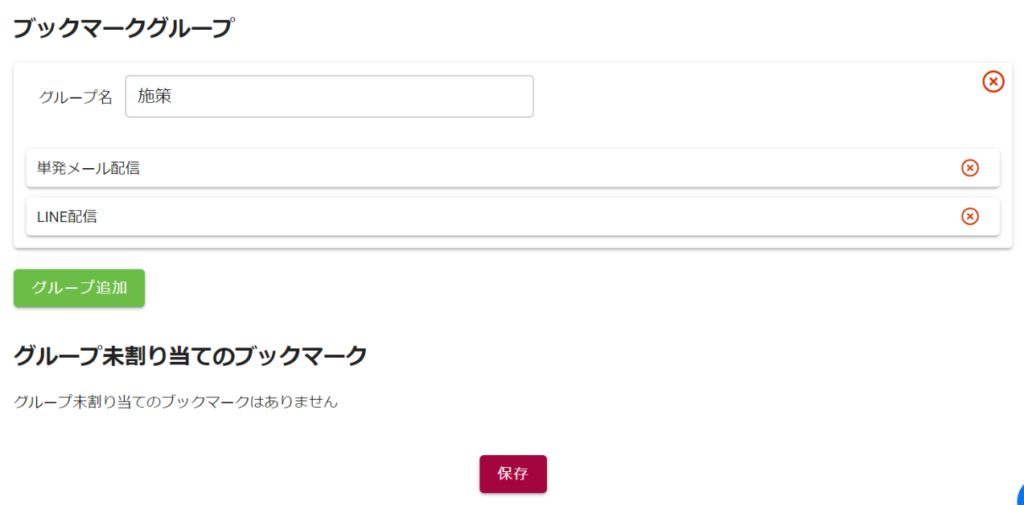Image resolution: width=1024 pixels, height=505 pixels.
Task: Click the ブックマークグループ heading
Action: click(x=122, y=28)
